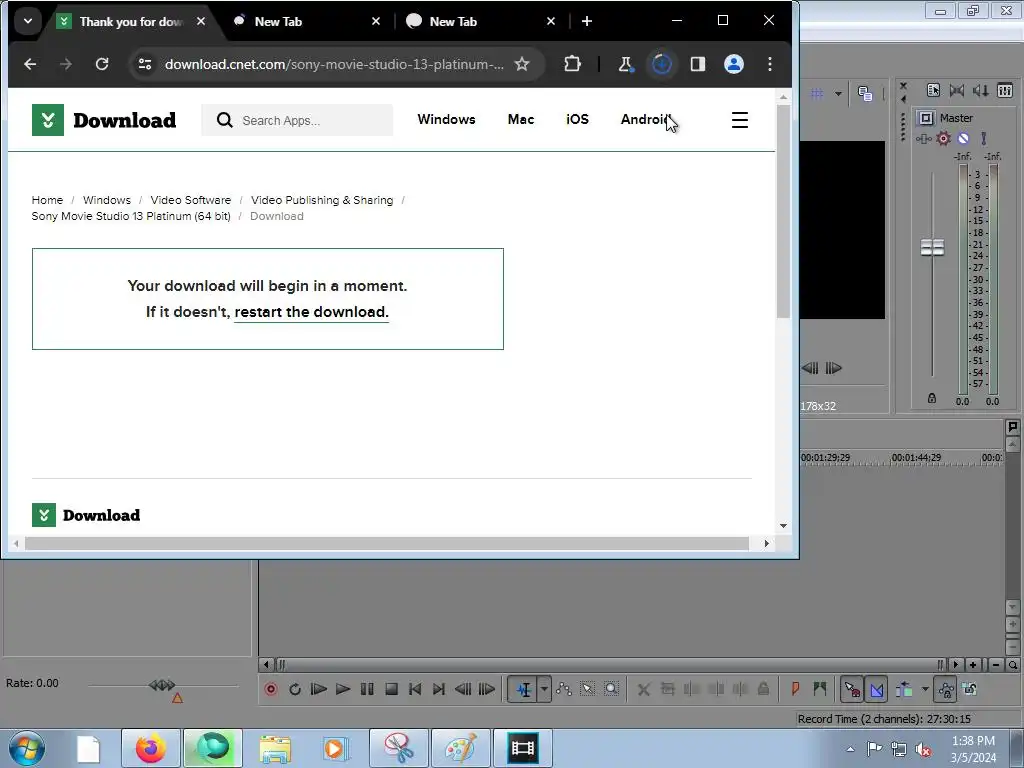Click preview next frame button
The image size is (1024, 768).
[x=833, y=368]
